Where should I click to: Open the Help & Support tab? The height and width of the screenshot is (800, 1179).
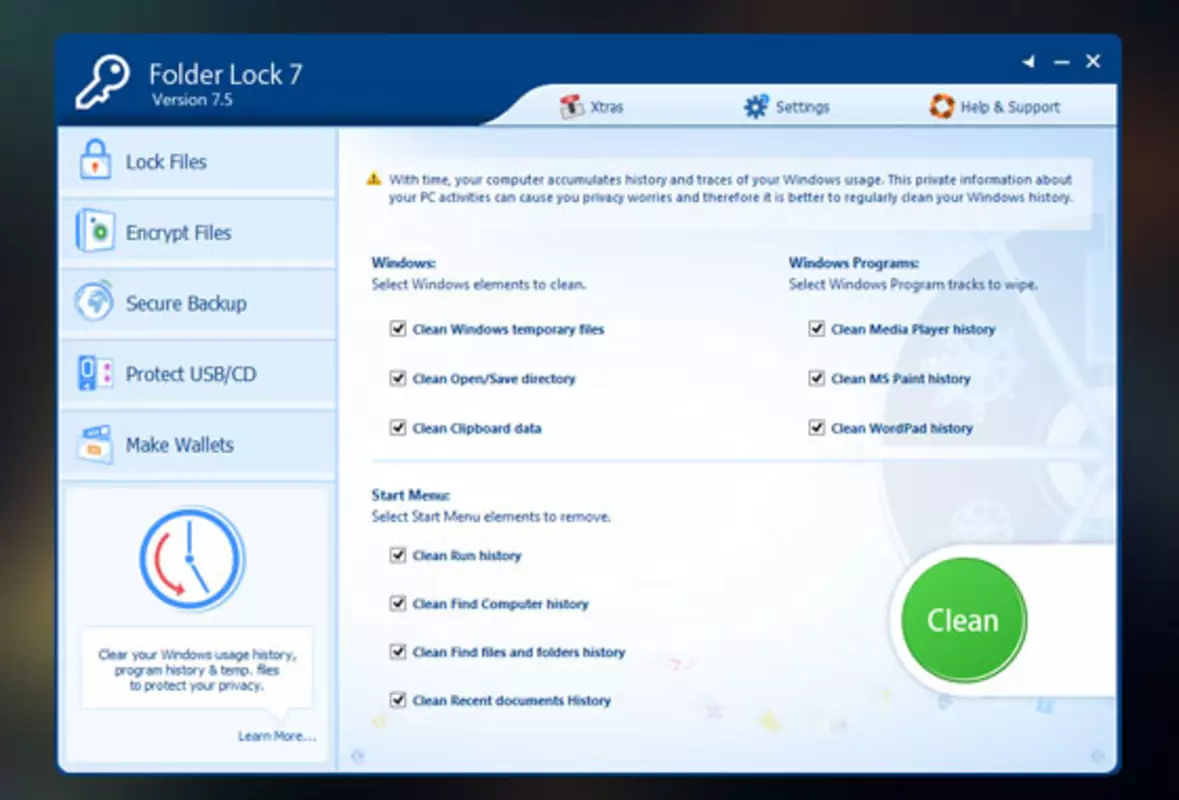pos(995,107)
